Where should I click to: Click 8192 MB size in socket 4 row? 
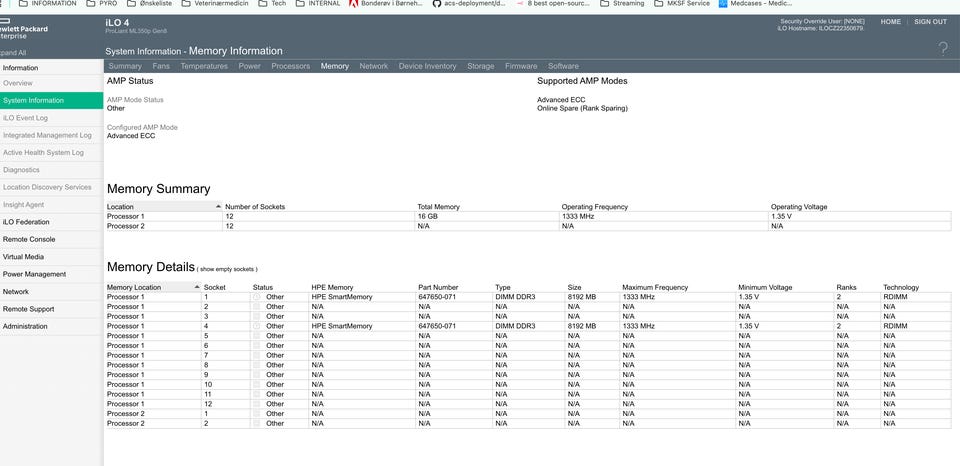pos(582,326)
